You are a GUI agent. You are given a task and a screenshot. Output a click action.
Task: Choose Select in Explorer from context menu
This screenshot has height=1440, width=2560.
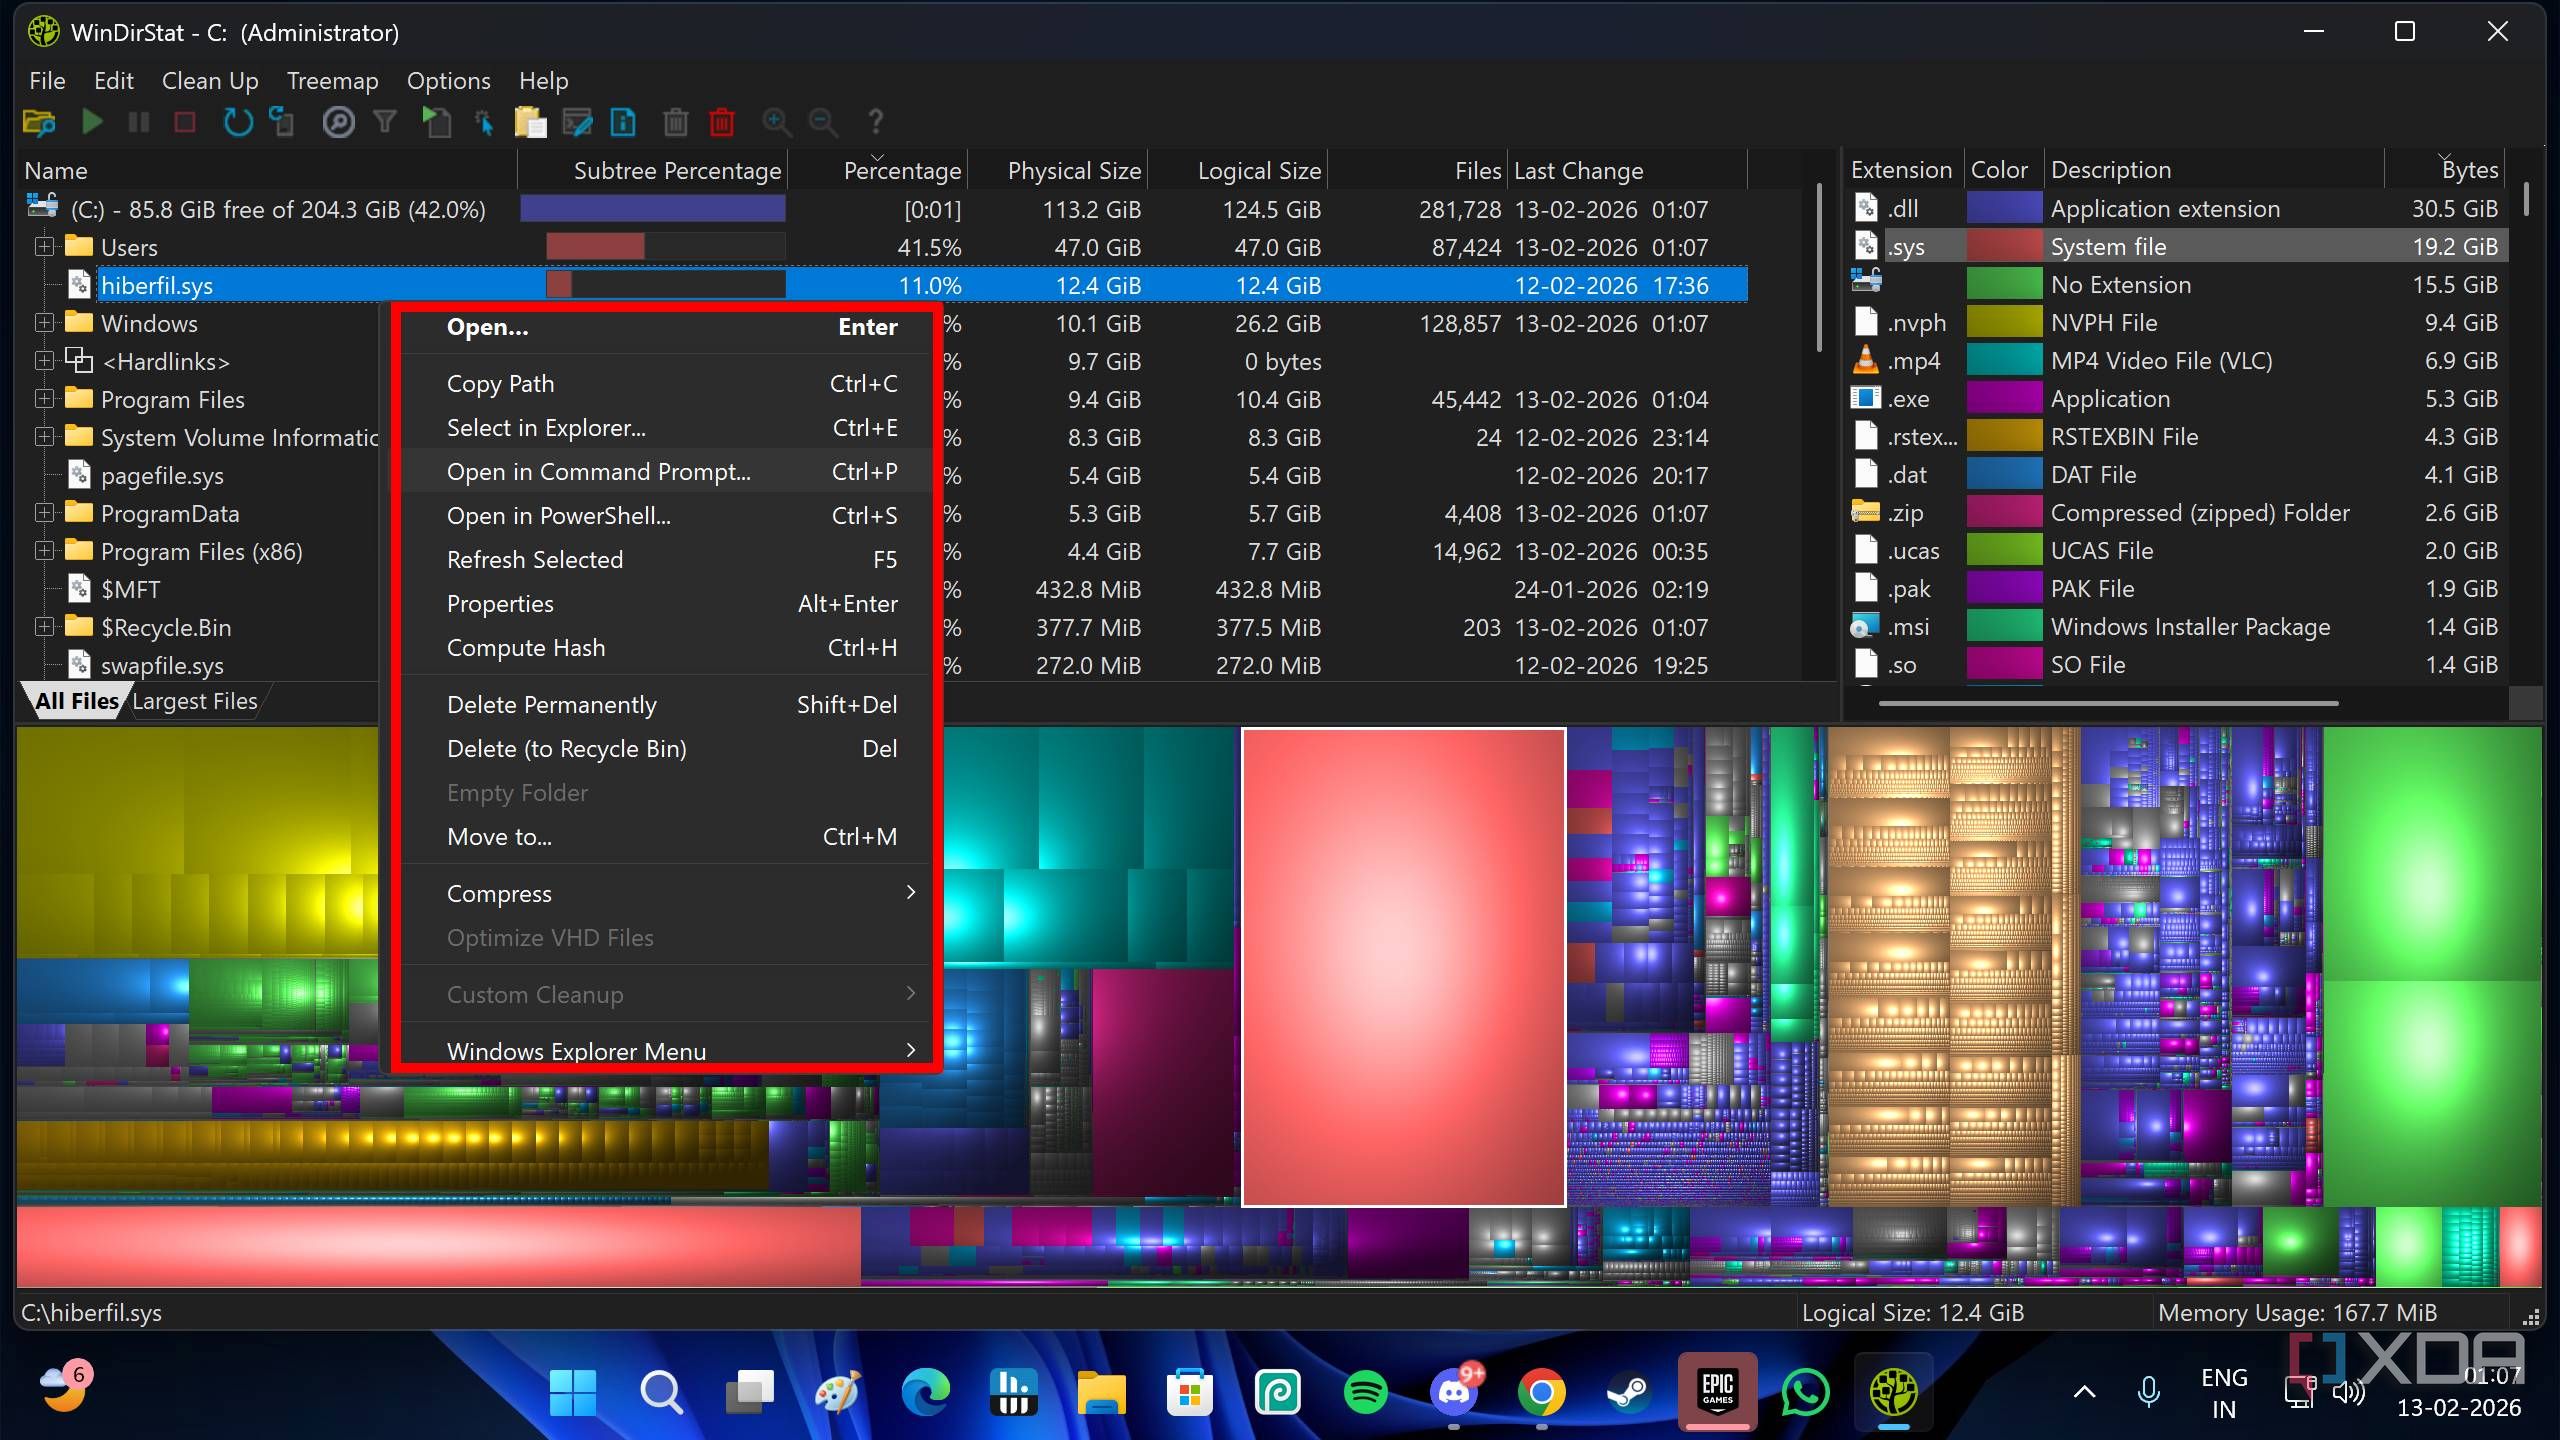pyautogui.click(x=666, y=427)
